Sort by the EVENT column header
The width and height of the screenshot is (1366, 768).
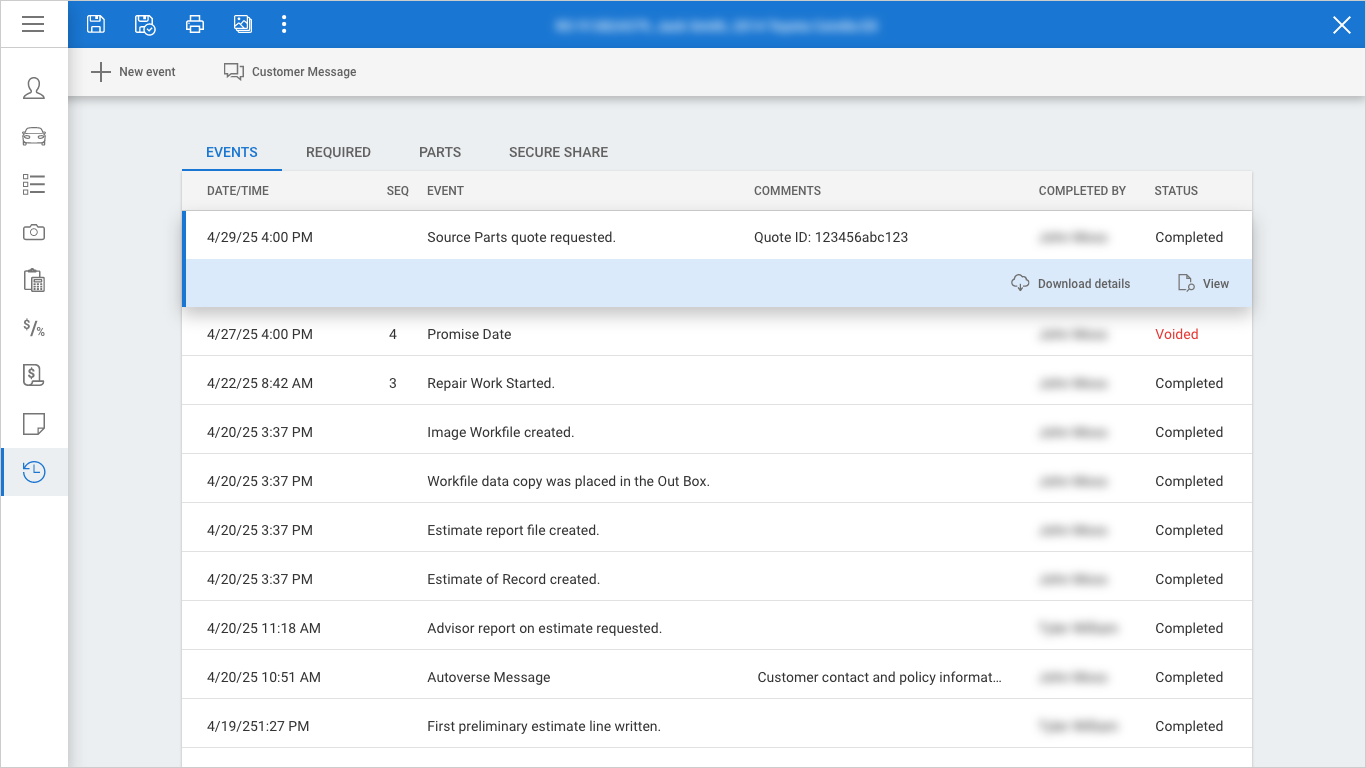click(445, 191)
